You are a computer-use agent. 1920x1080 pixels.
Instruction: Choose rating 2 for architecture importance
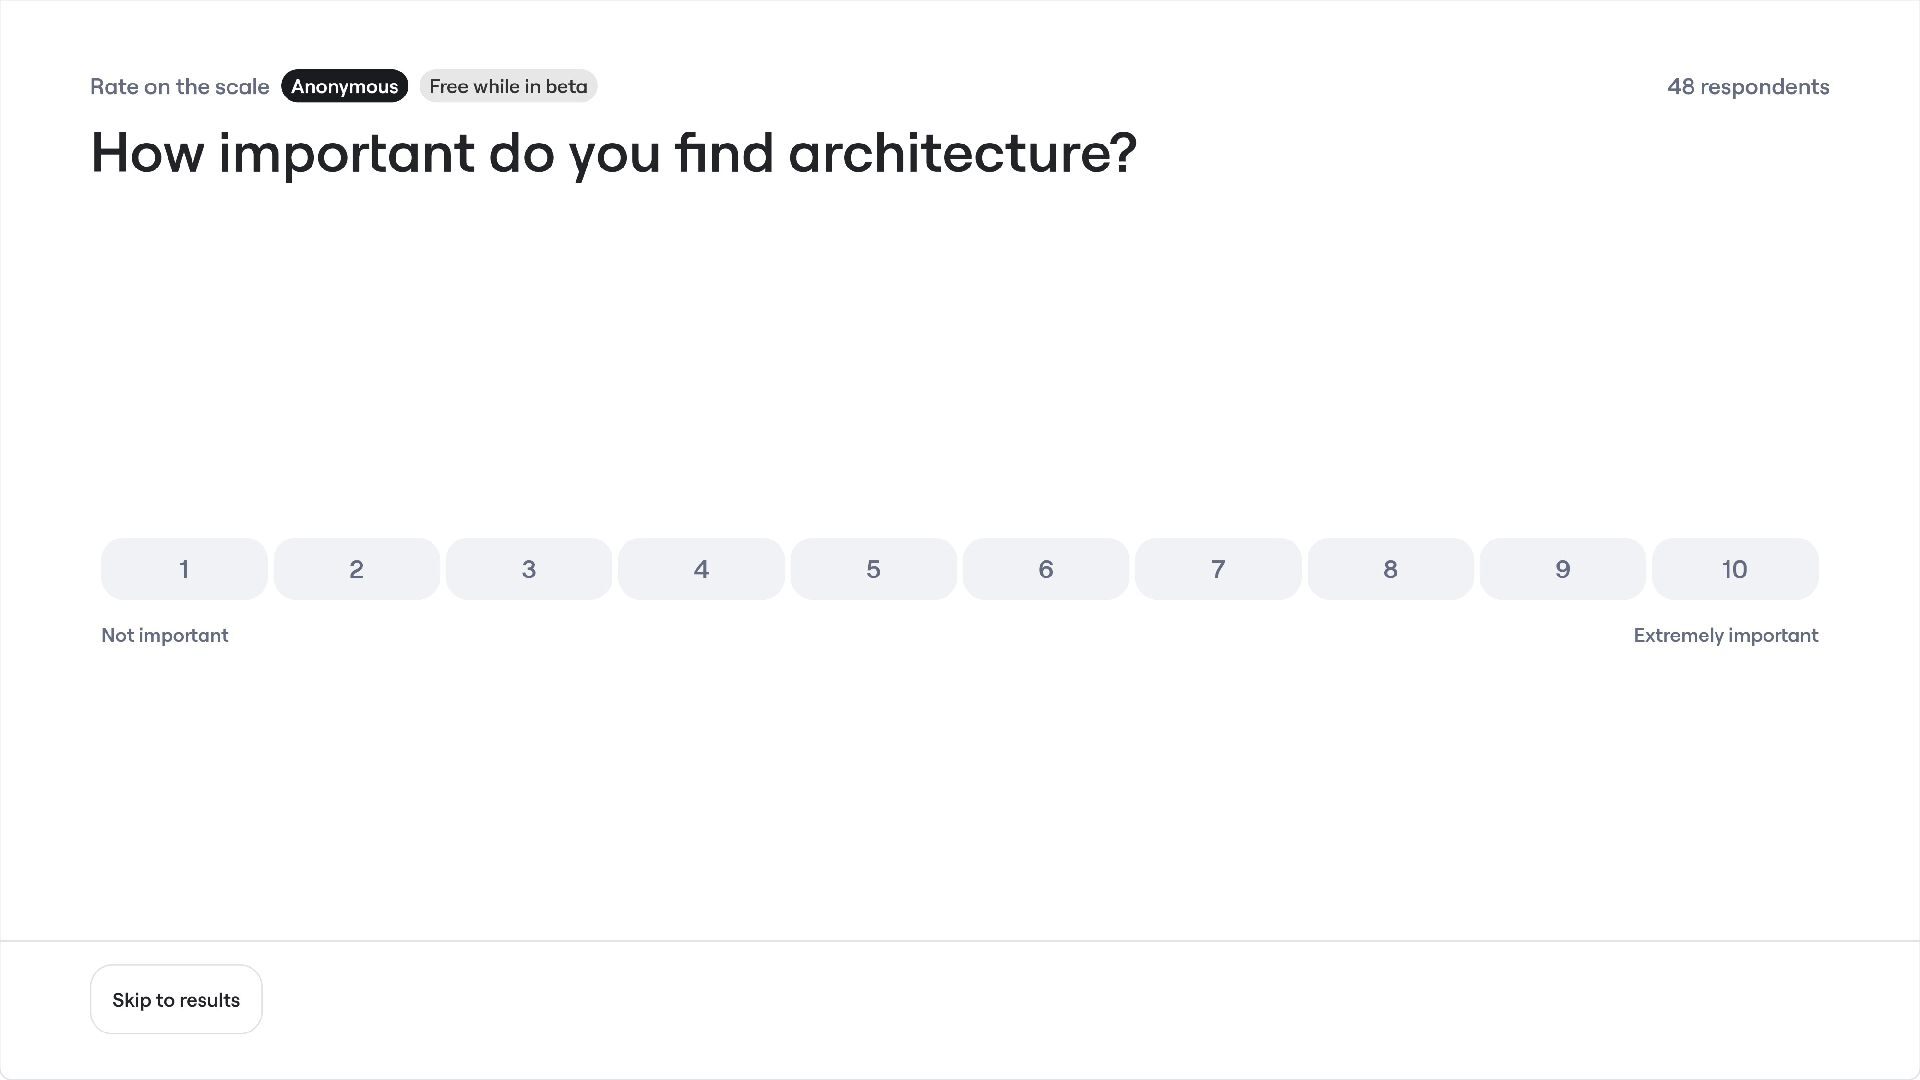tap(356, 569)
